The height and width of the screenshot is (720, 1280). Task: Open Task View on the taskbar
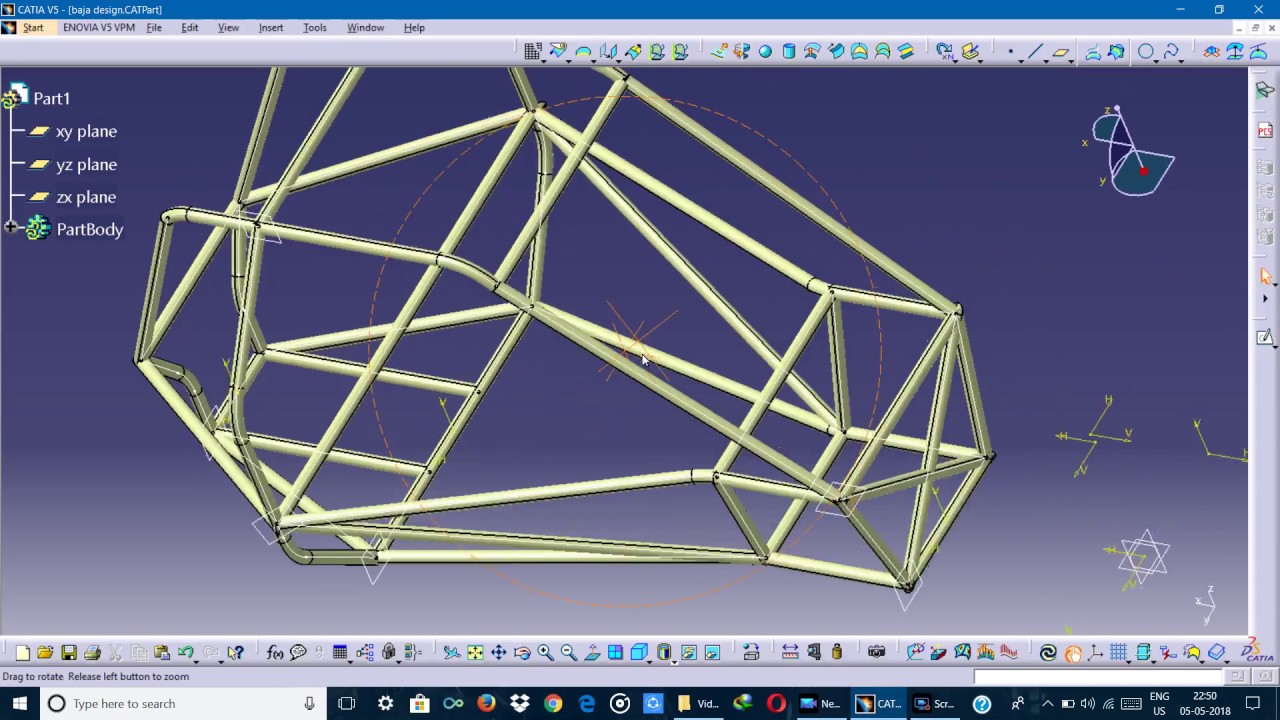pos(347,703)
